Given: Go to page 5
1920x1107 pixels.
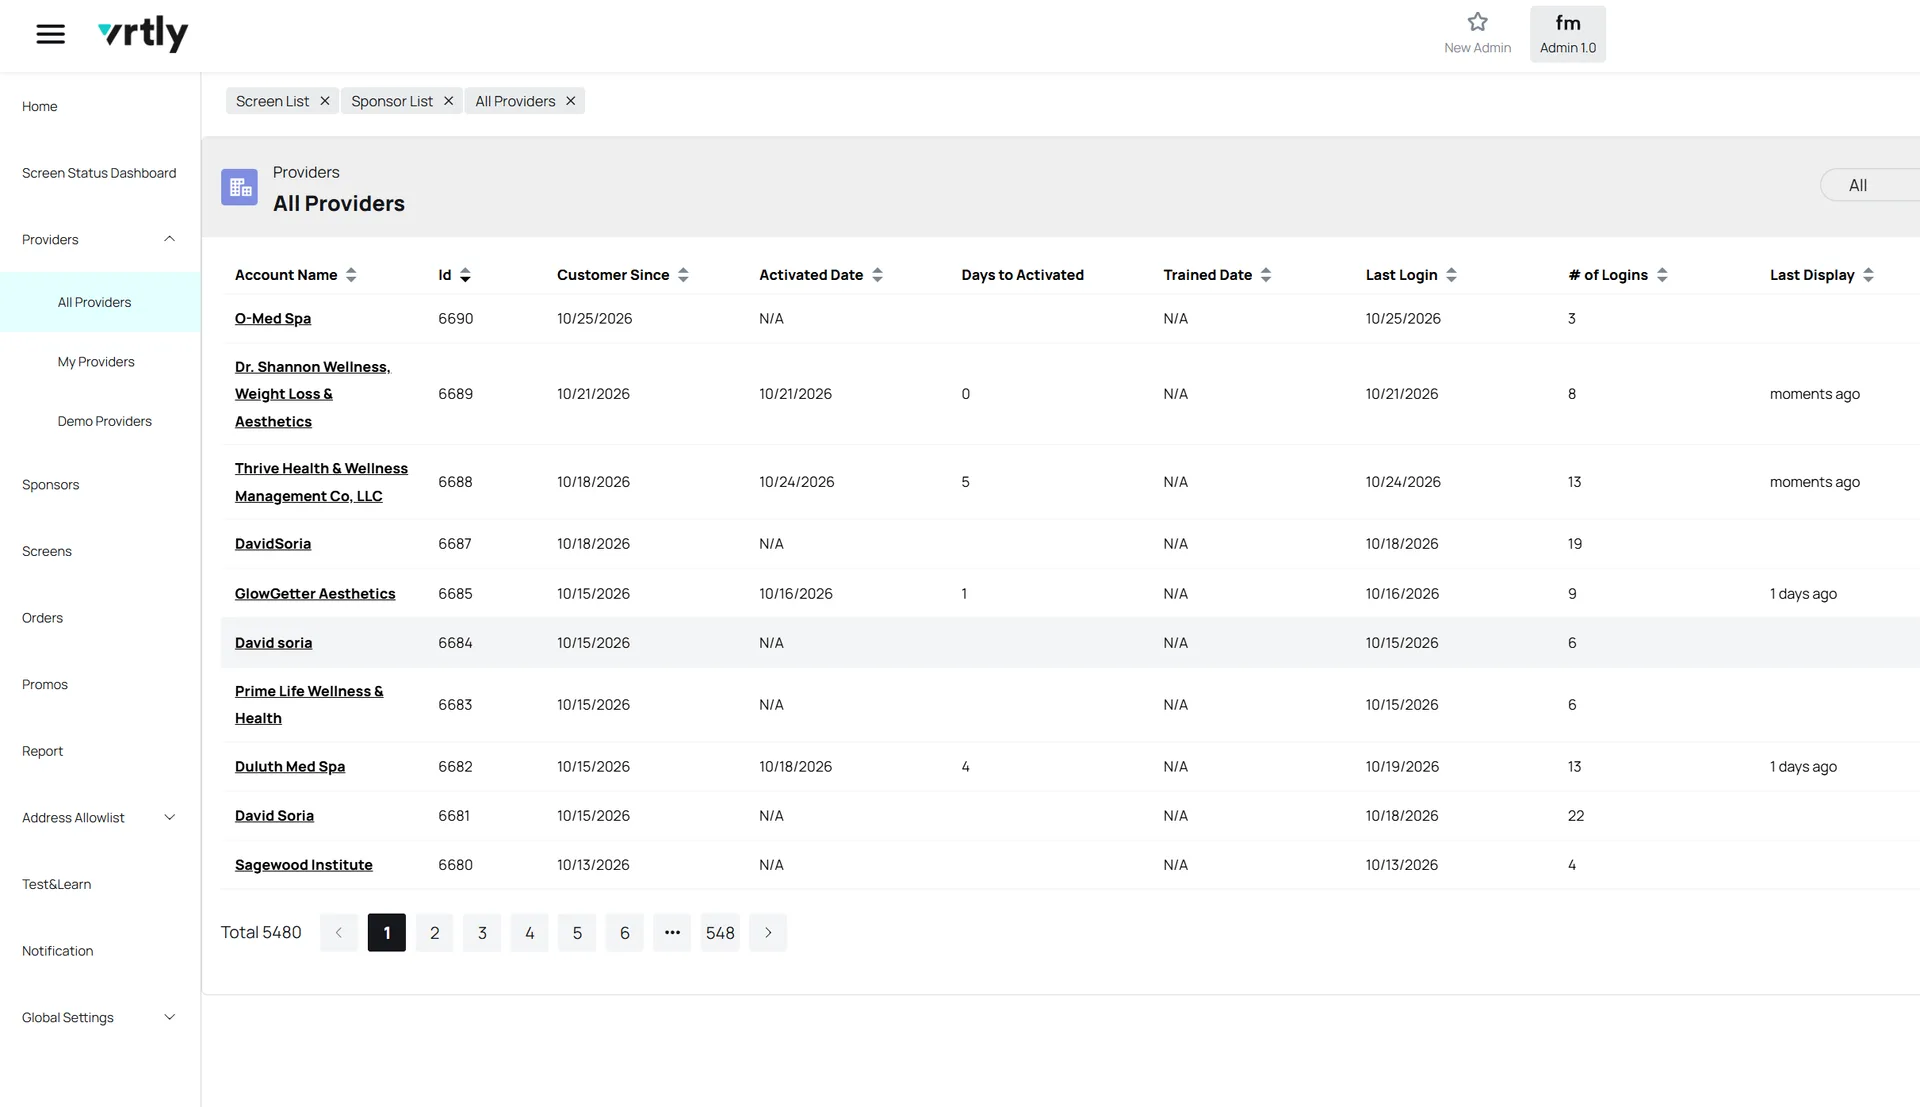Looking at the screenshot, I should point(577,933).
